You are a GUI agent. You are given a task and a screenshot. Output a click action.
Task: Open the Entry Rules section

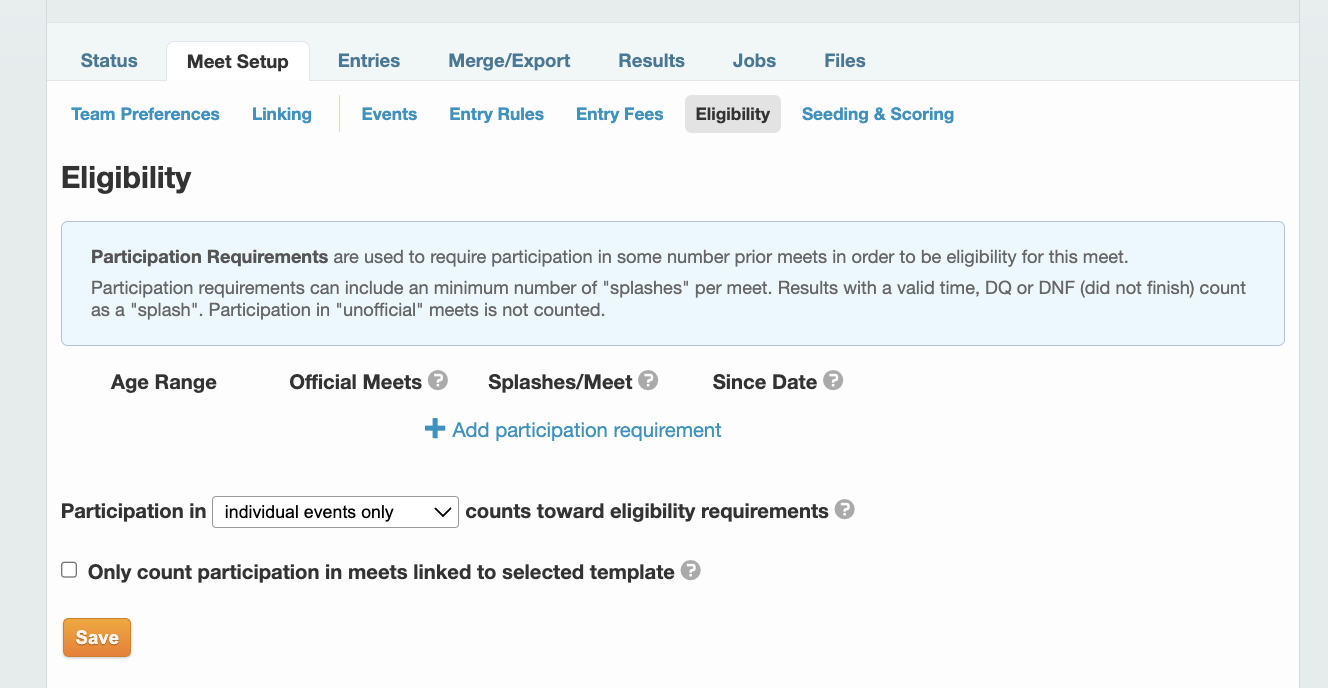pyautogui.click(x=496, y=114)
